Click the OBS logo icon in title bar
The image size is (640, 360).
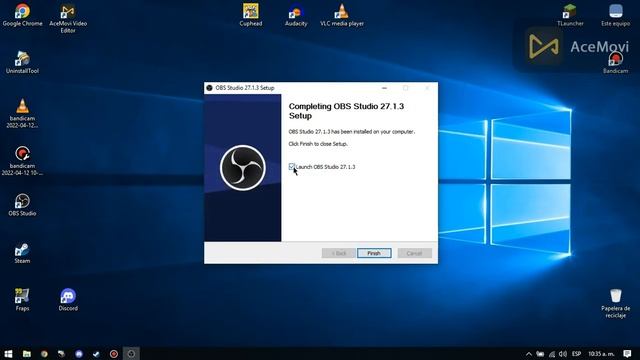point(209,88)
